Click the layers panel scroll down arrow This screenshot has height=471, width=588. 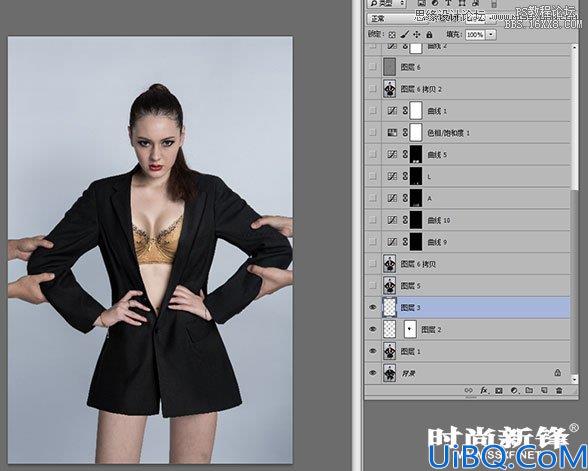(x=574, y=379)
